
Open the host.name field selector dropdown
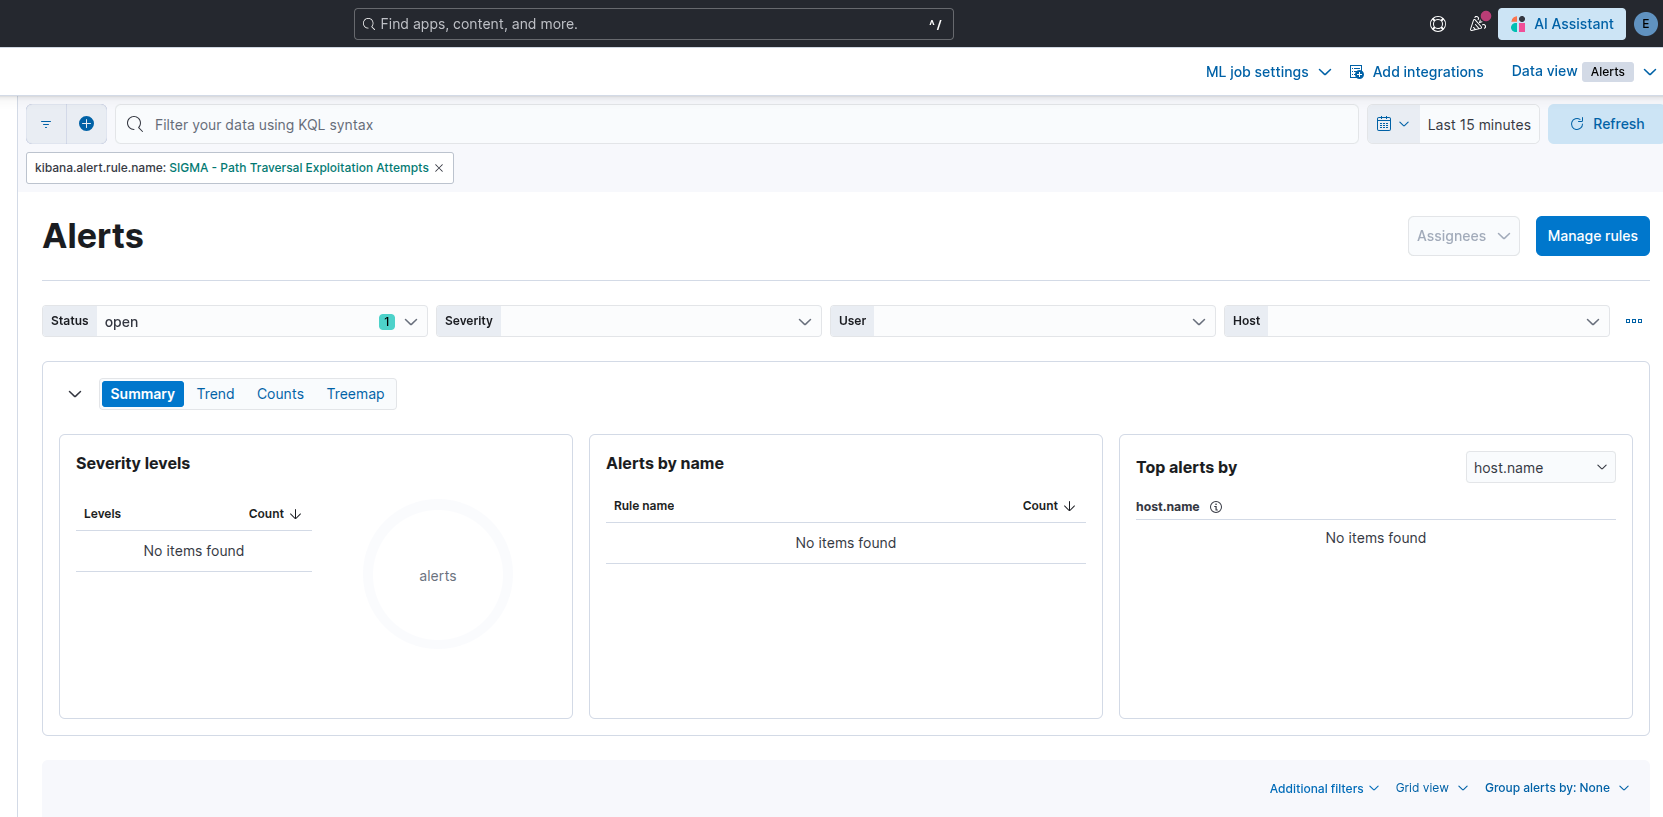[1540, 467]
